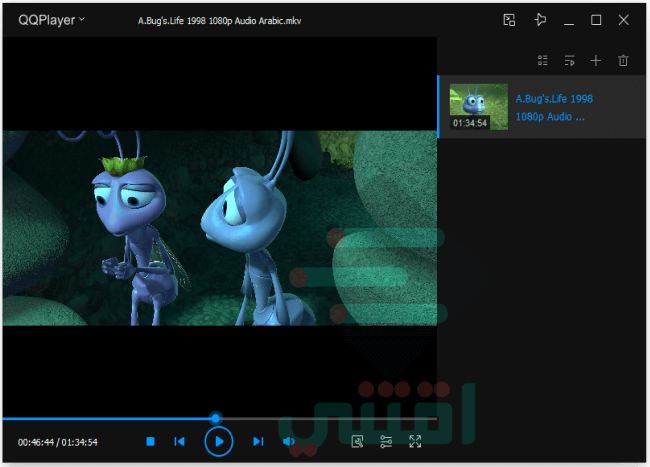Open the video capture tool icon
This screenshot has width=650, height=467.
(x=357, y=441)
